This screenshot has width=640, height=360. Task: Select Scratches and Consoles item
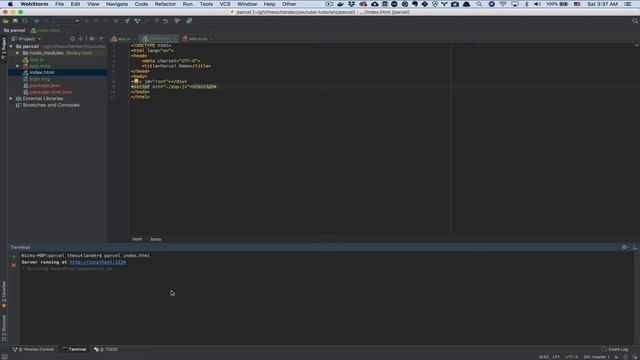tap(58, 105)
